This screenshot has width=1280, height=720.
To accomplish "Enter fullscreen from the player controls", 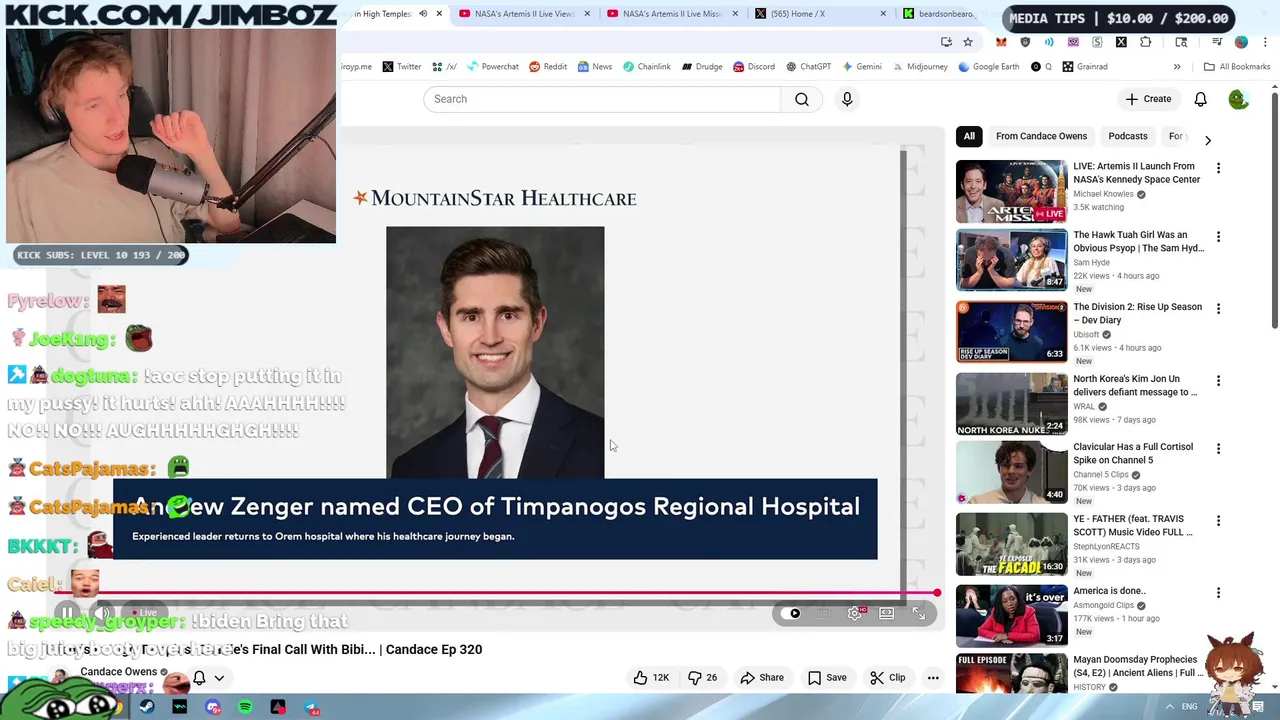I will 919,613.
